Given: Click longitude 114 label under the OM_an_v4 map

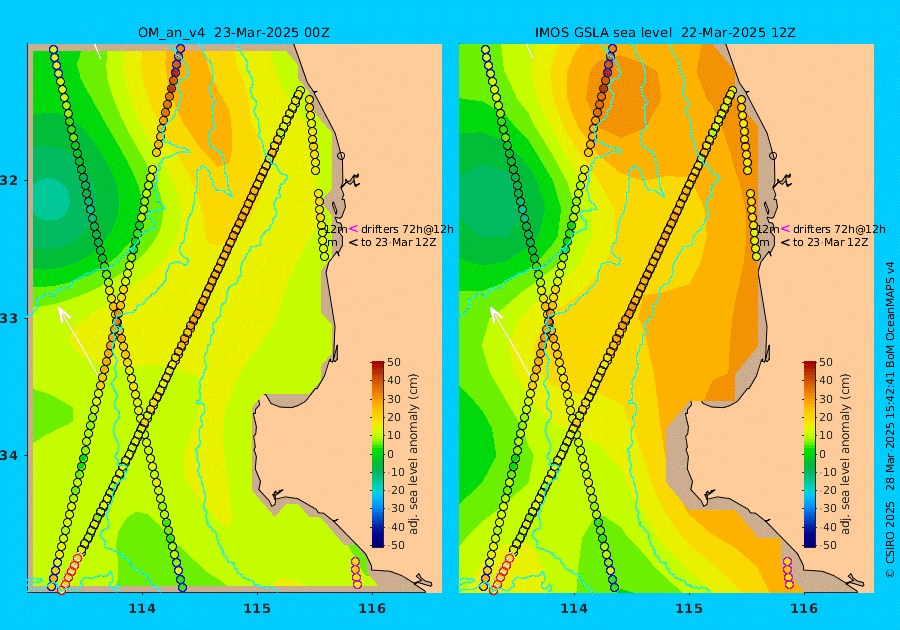Looking at the screenshot, I should [142, 608].
